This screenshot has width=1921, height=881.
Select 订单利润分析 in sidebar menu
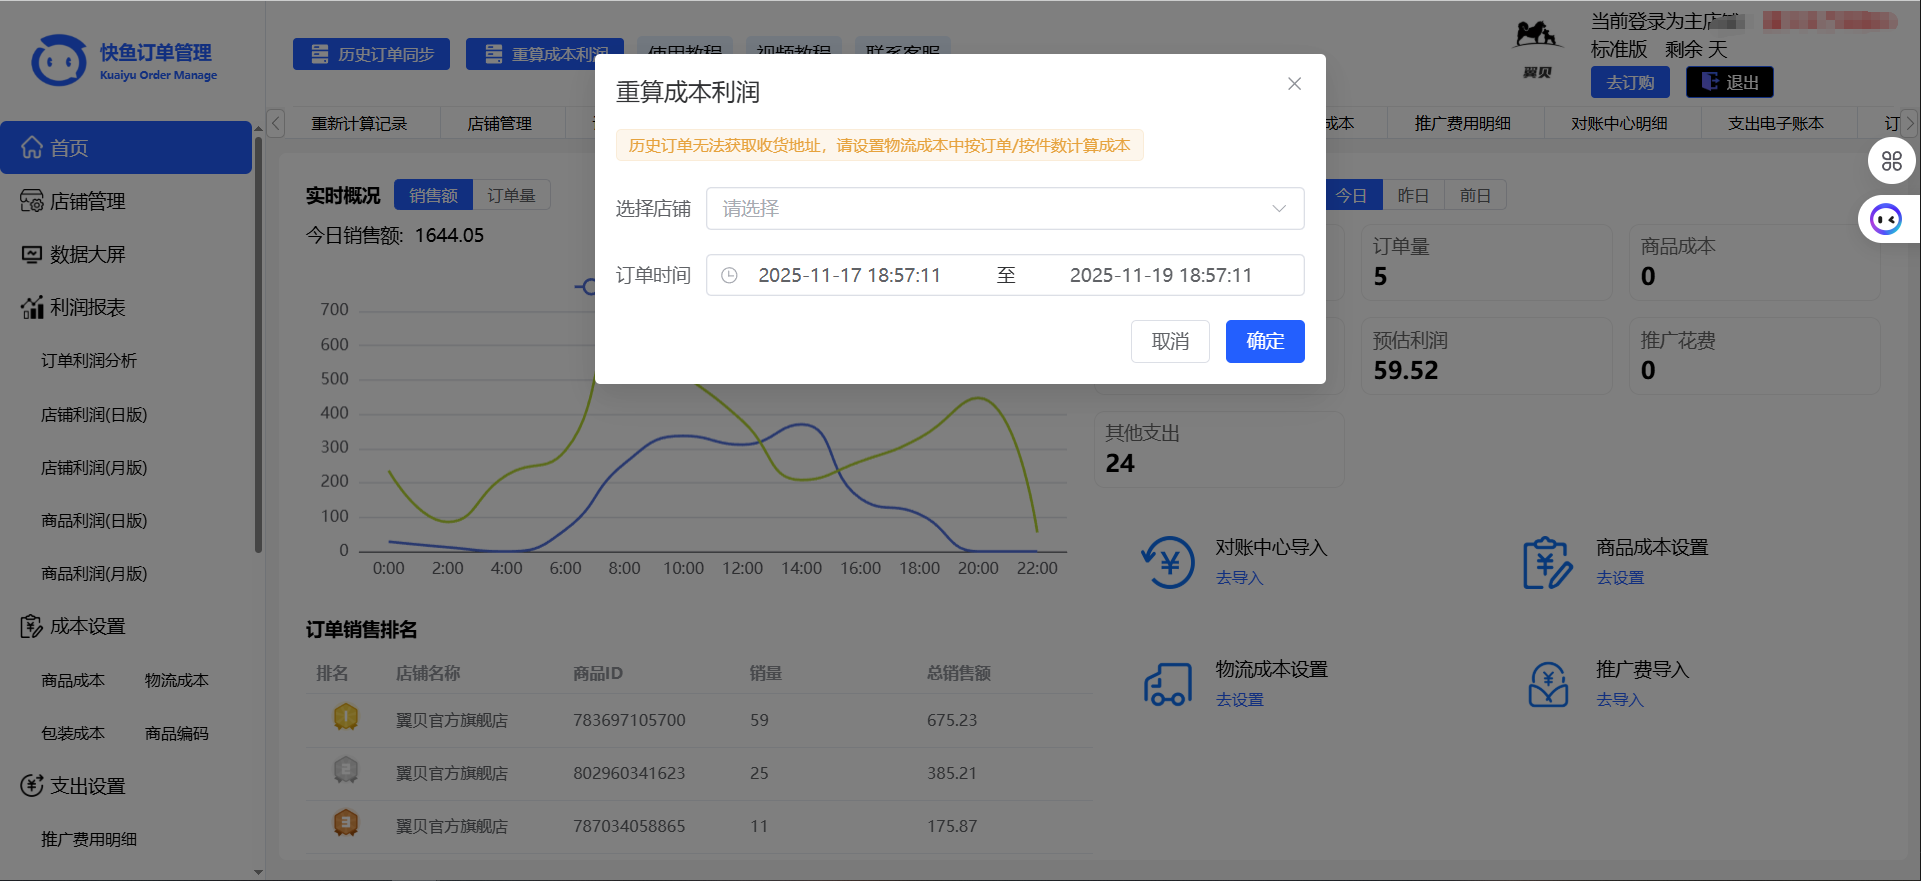click(89, 361)
